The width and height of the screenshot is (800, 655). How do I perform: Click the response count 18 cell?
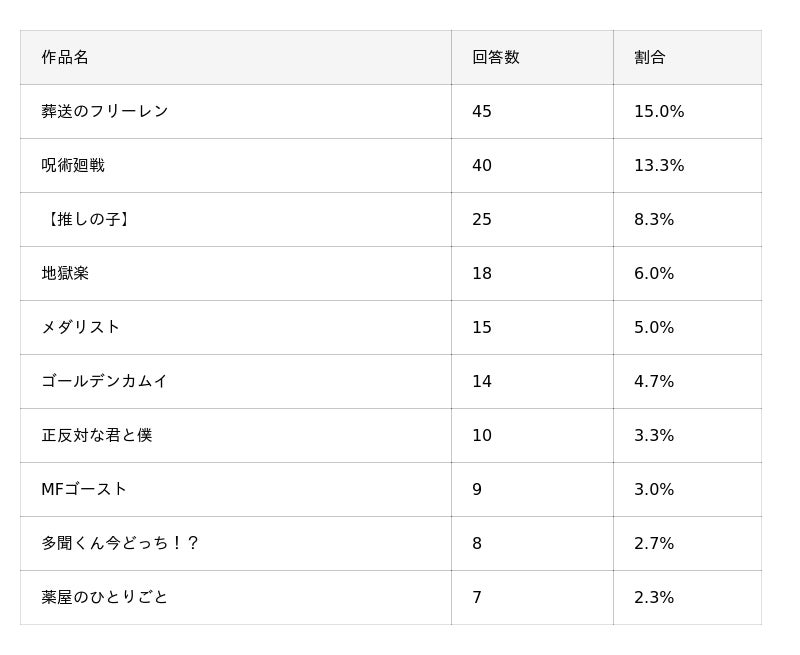(x=482, y=273)
